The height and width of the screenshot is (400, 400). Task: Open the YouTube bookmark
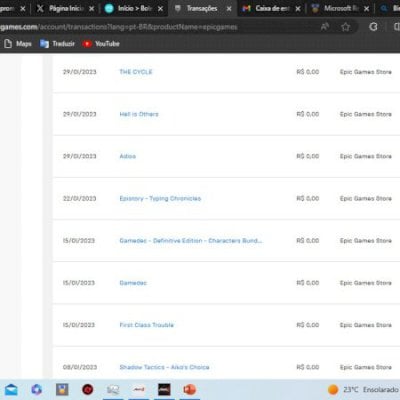[x=101, y=44]
